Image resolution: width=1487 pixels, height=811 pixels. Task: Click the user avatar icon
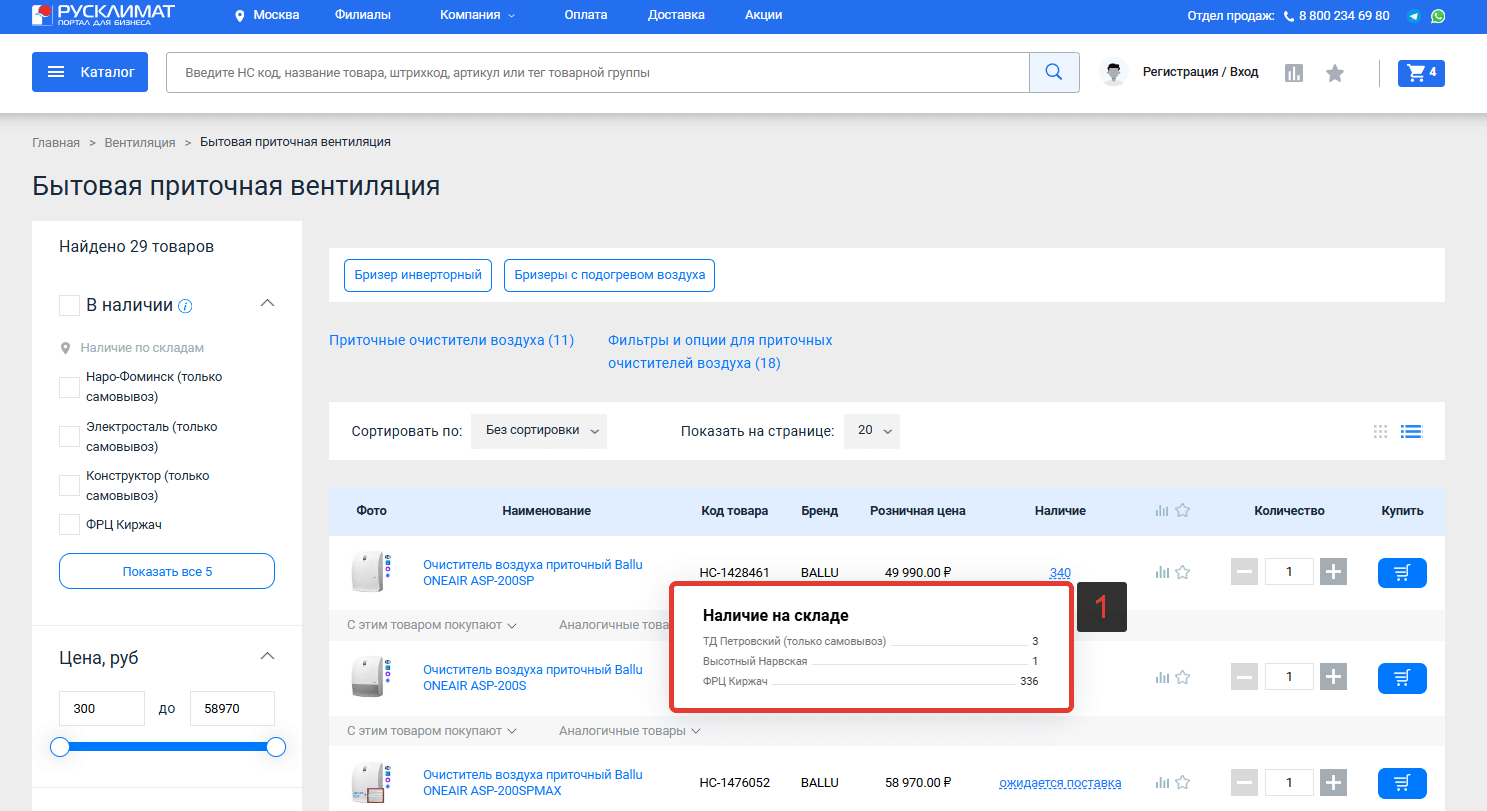tap(1114, 72)
